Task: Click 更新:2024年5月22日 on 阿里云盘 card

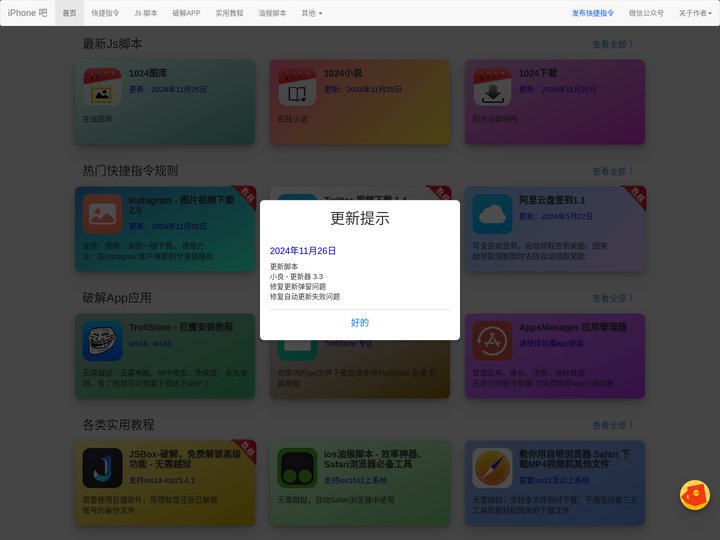Action: pyautogui.click(x=556, y=216)
